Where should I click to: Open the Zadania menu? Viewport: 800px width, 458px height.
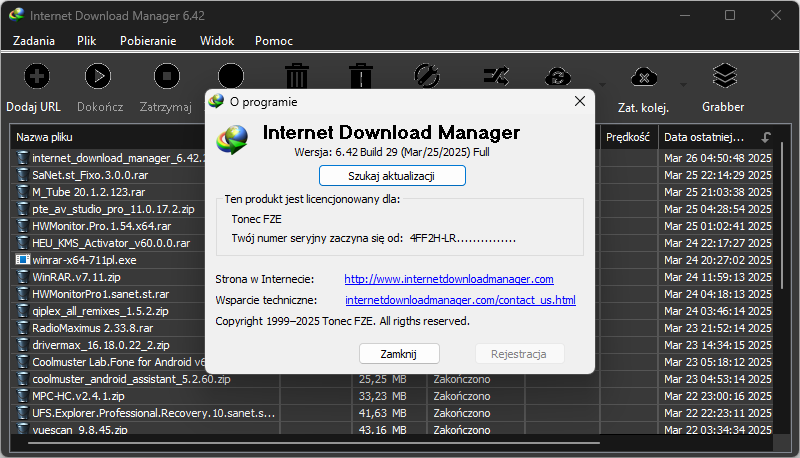[x=34, y=41]
